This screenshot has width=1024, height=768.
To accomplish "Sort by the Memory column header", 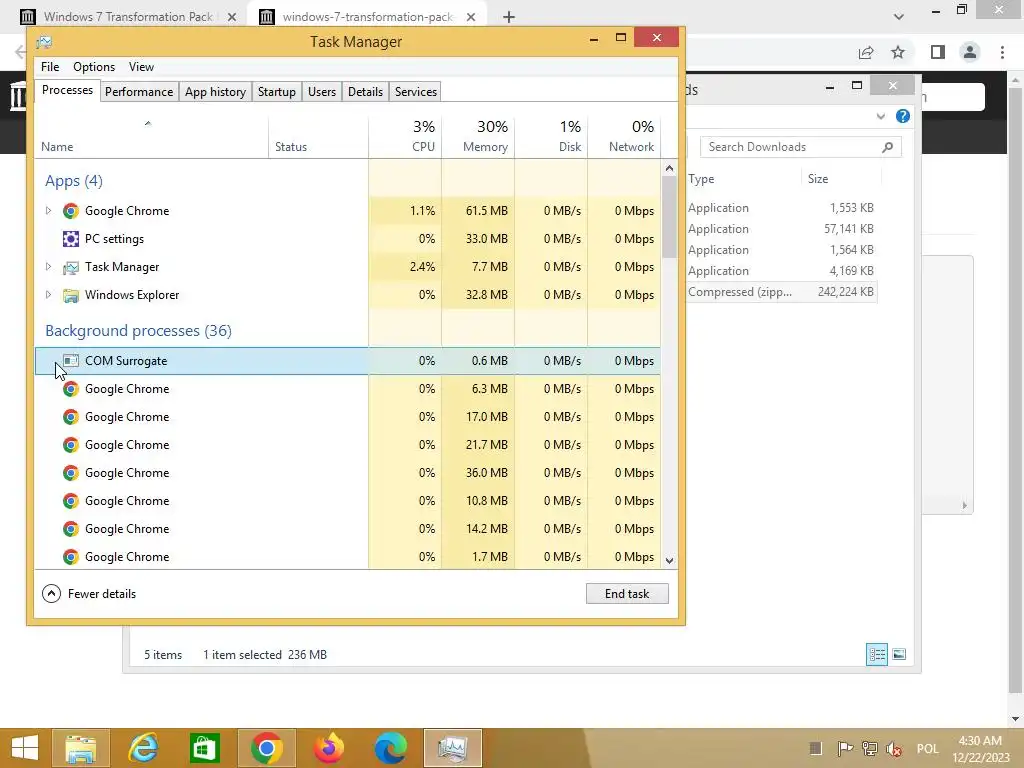I will pyautogui.click(x=478, y=136).
